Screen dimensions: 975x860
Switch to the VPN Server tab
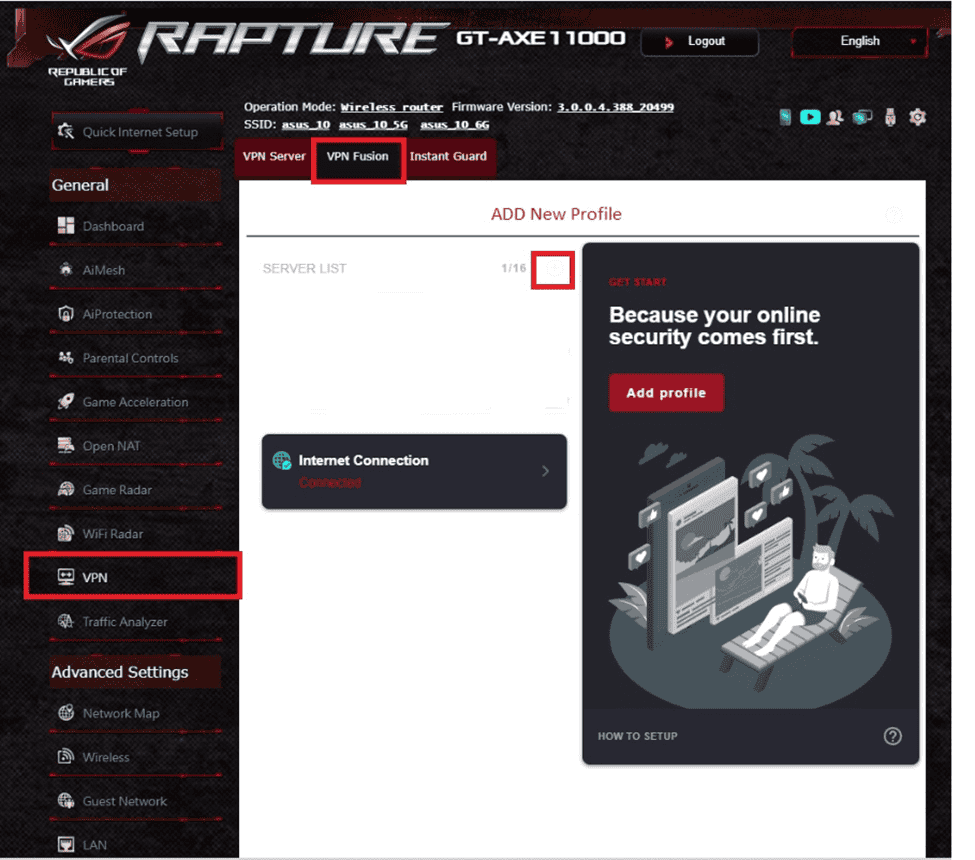[274, 157]
